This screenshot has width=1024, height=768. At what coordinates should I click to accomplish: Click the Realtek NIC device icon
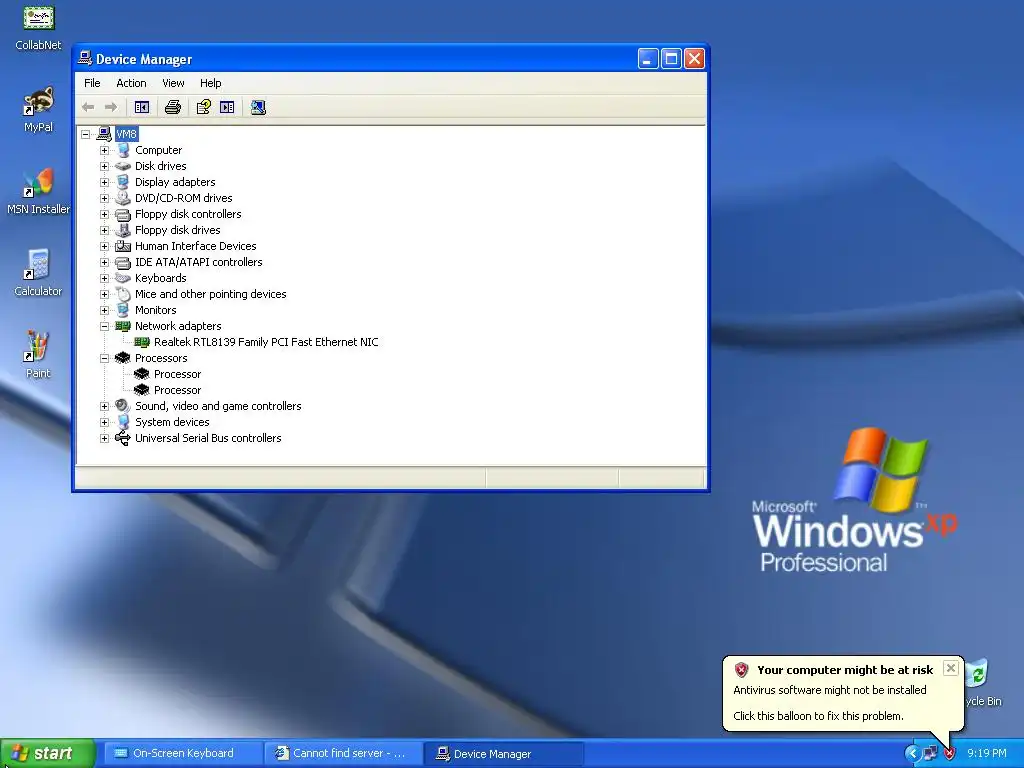[x=142, y=342]
